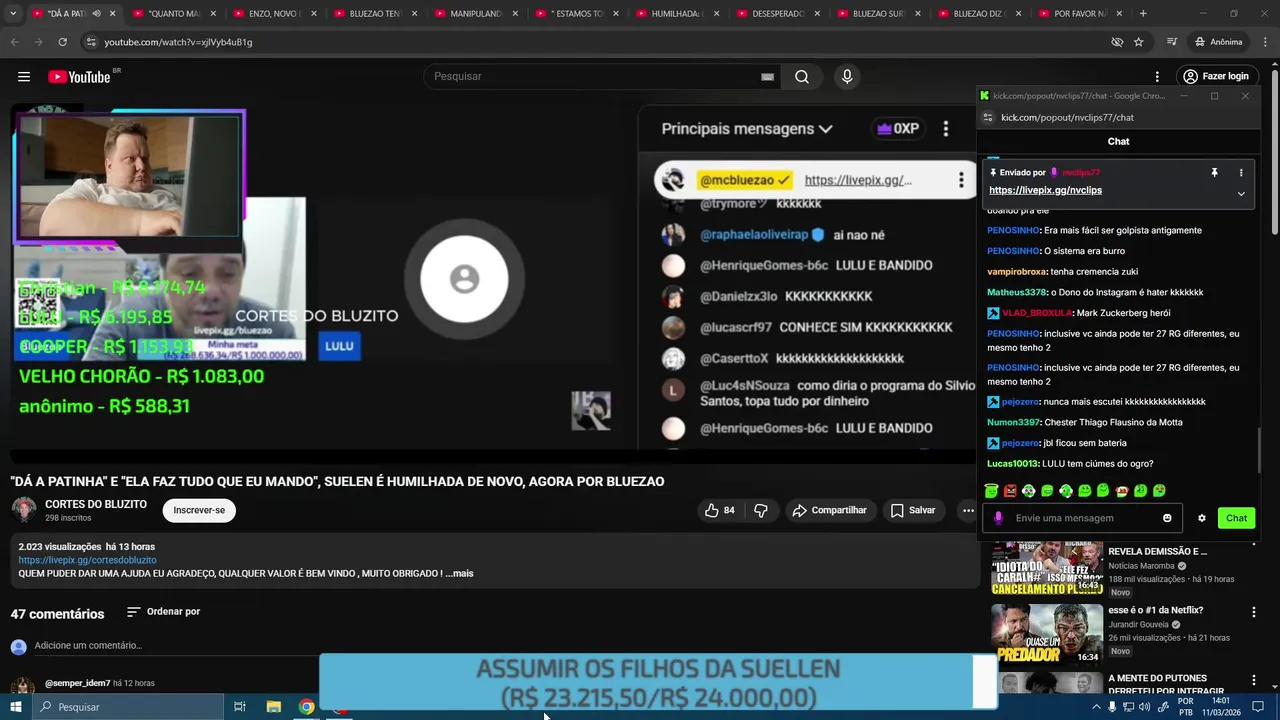Click the Windows taskbar search box

[127, 707]
